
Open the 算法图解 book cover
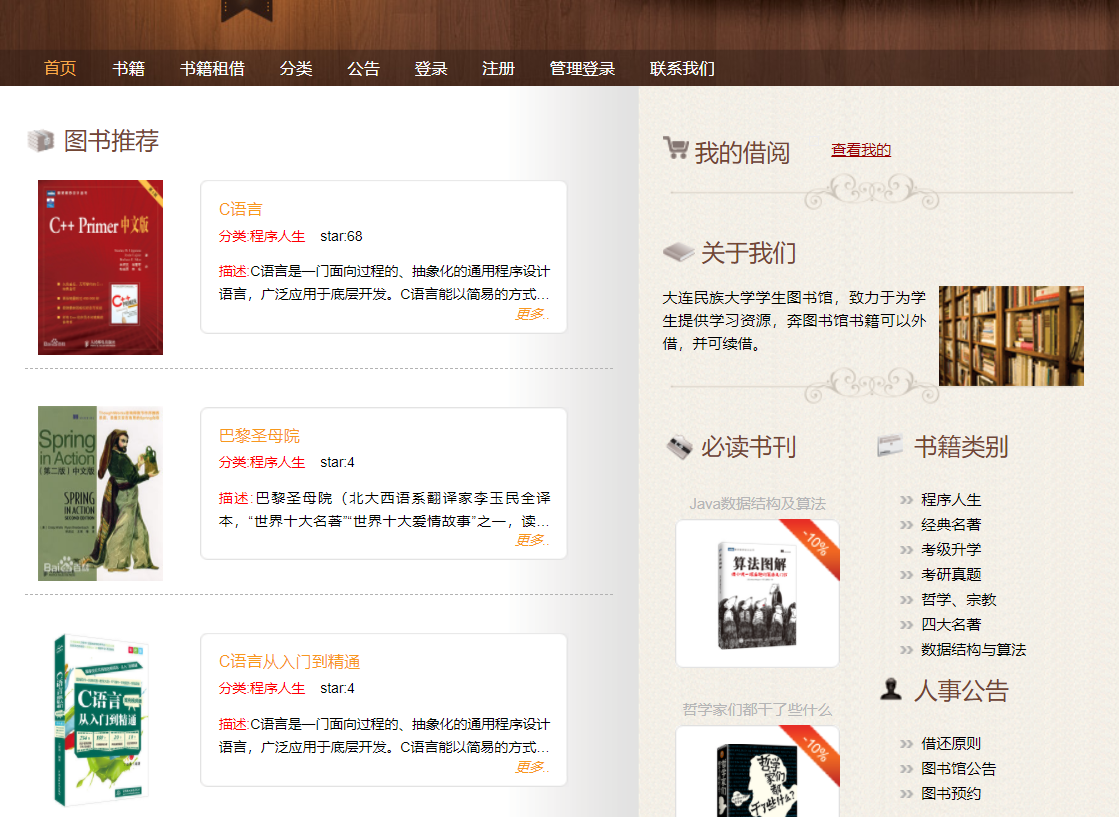click(757, 594)
